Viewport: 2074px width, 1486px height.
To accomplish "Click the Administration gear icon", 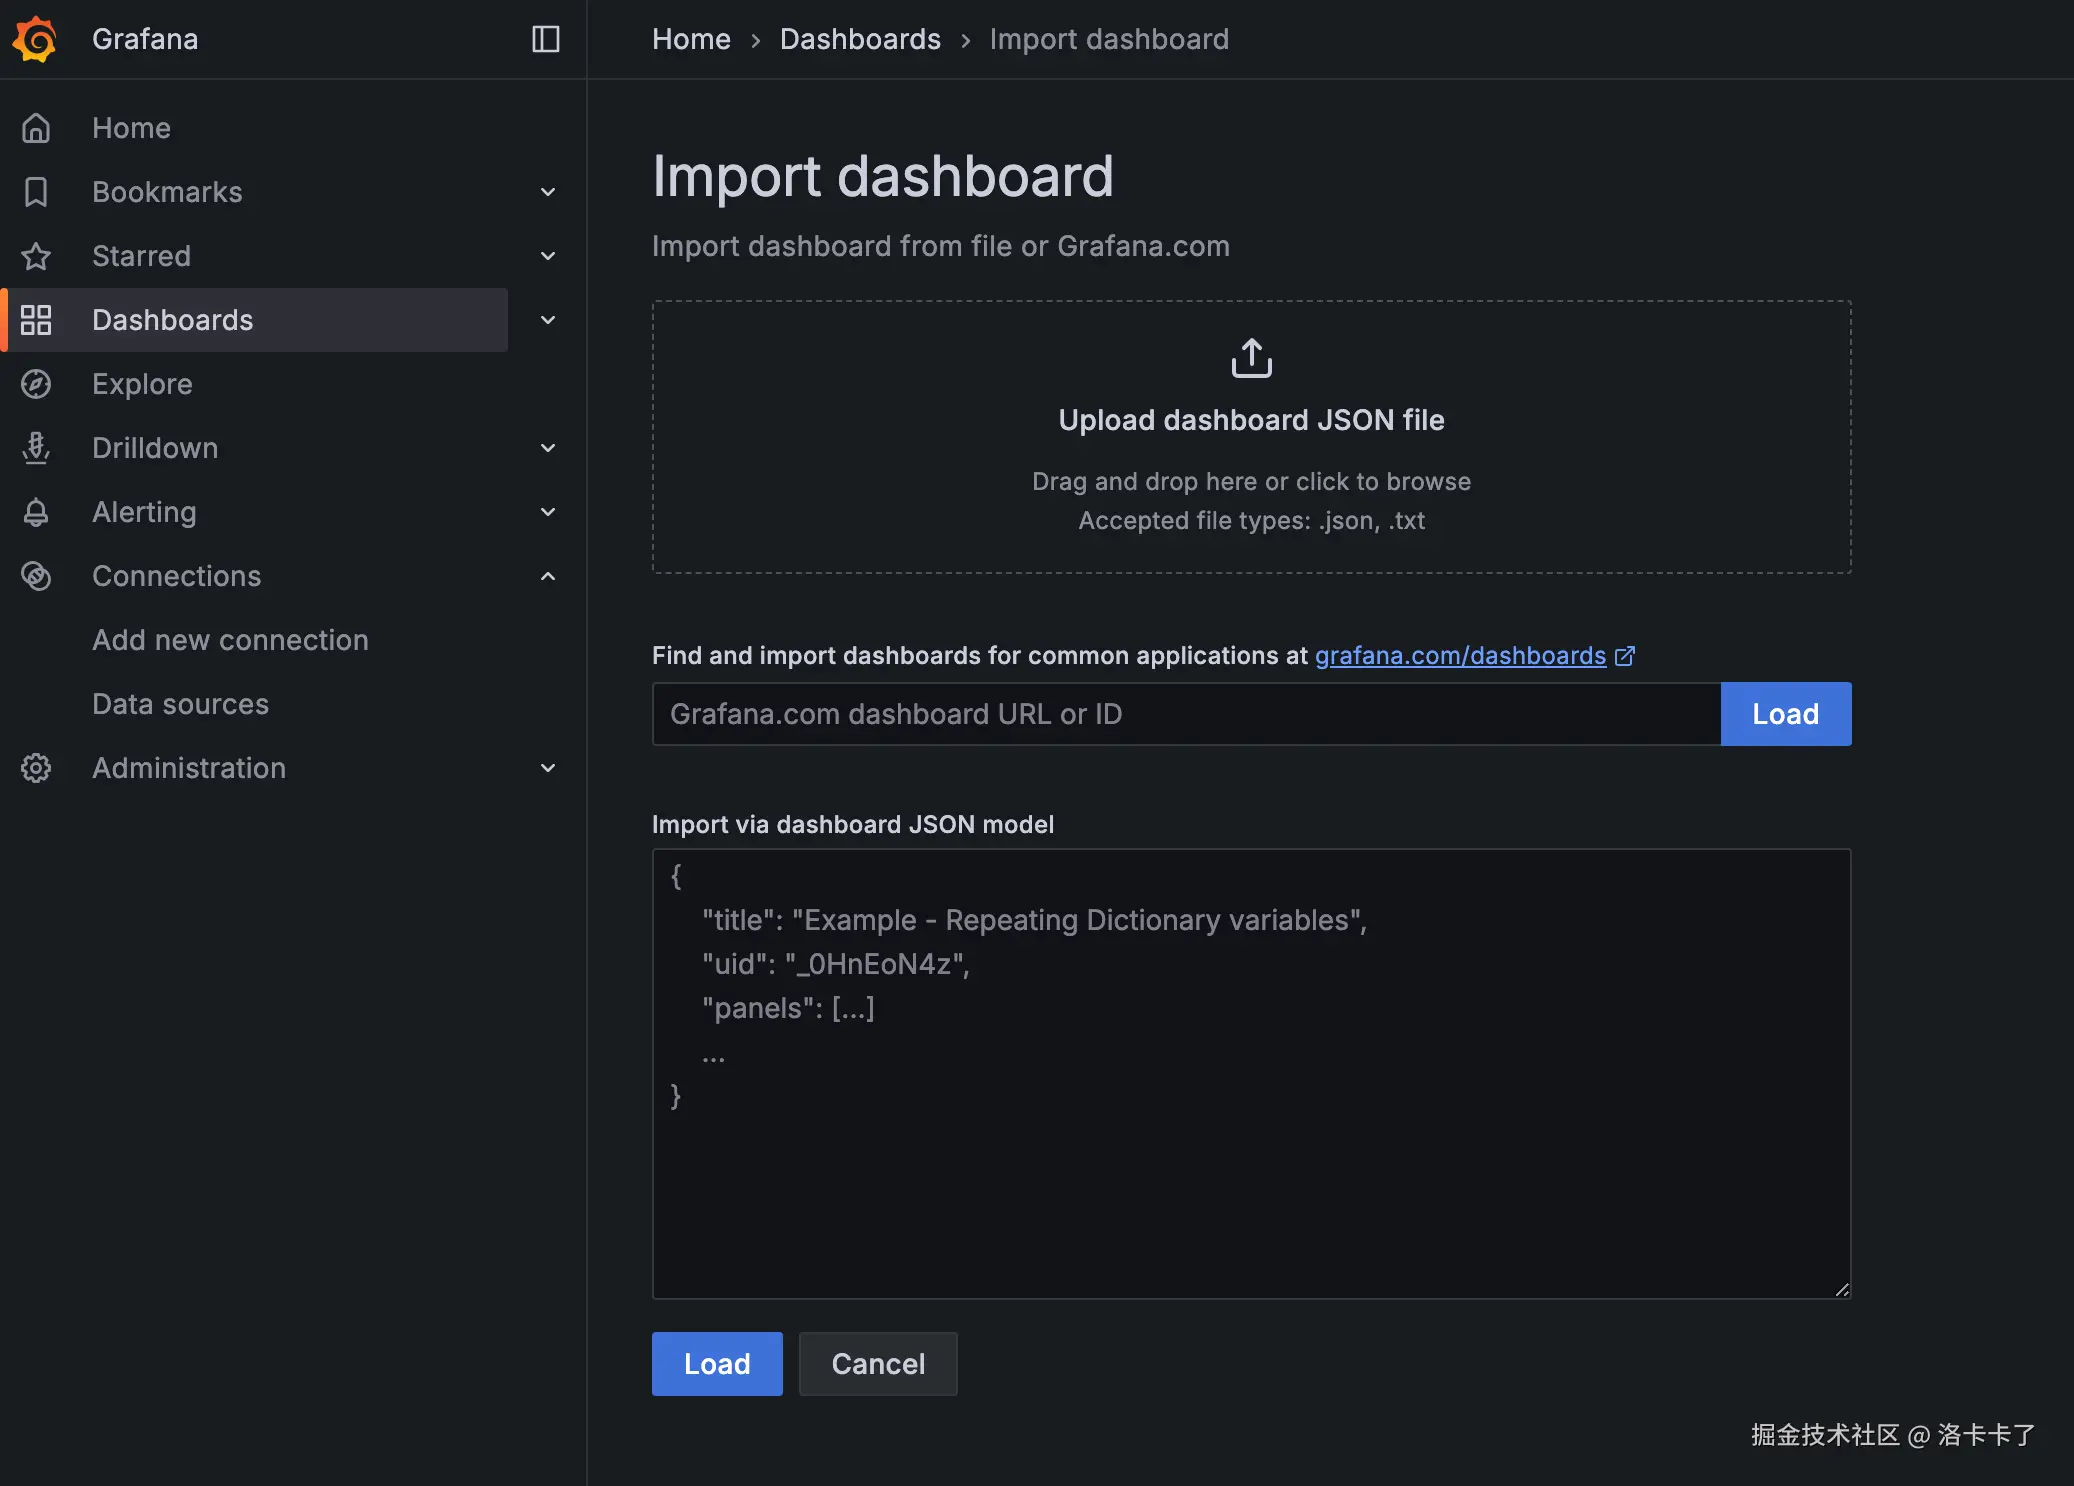I will pyautogui.click(x=36, y=768).
